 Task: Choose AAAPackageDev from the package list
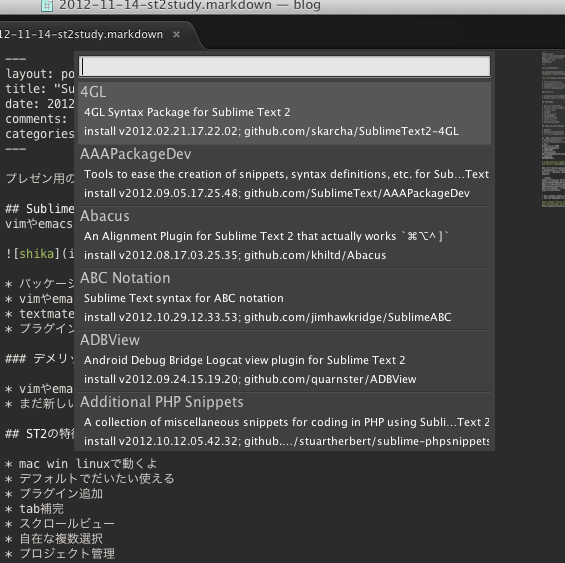point(284,175)
